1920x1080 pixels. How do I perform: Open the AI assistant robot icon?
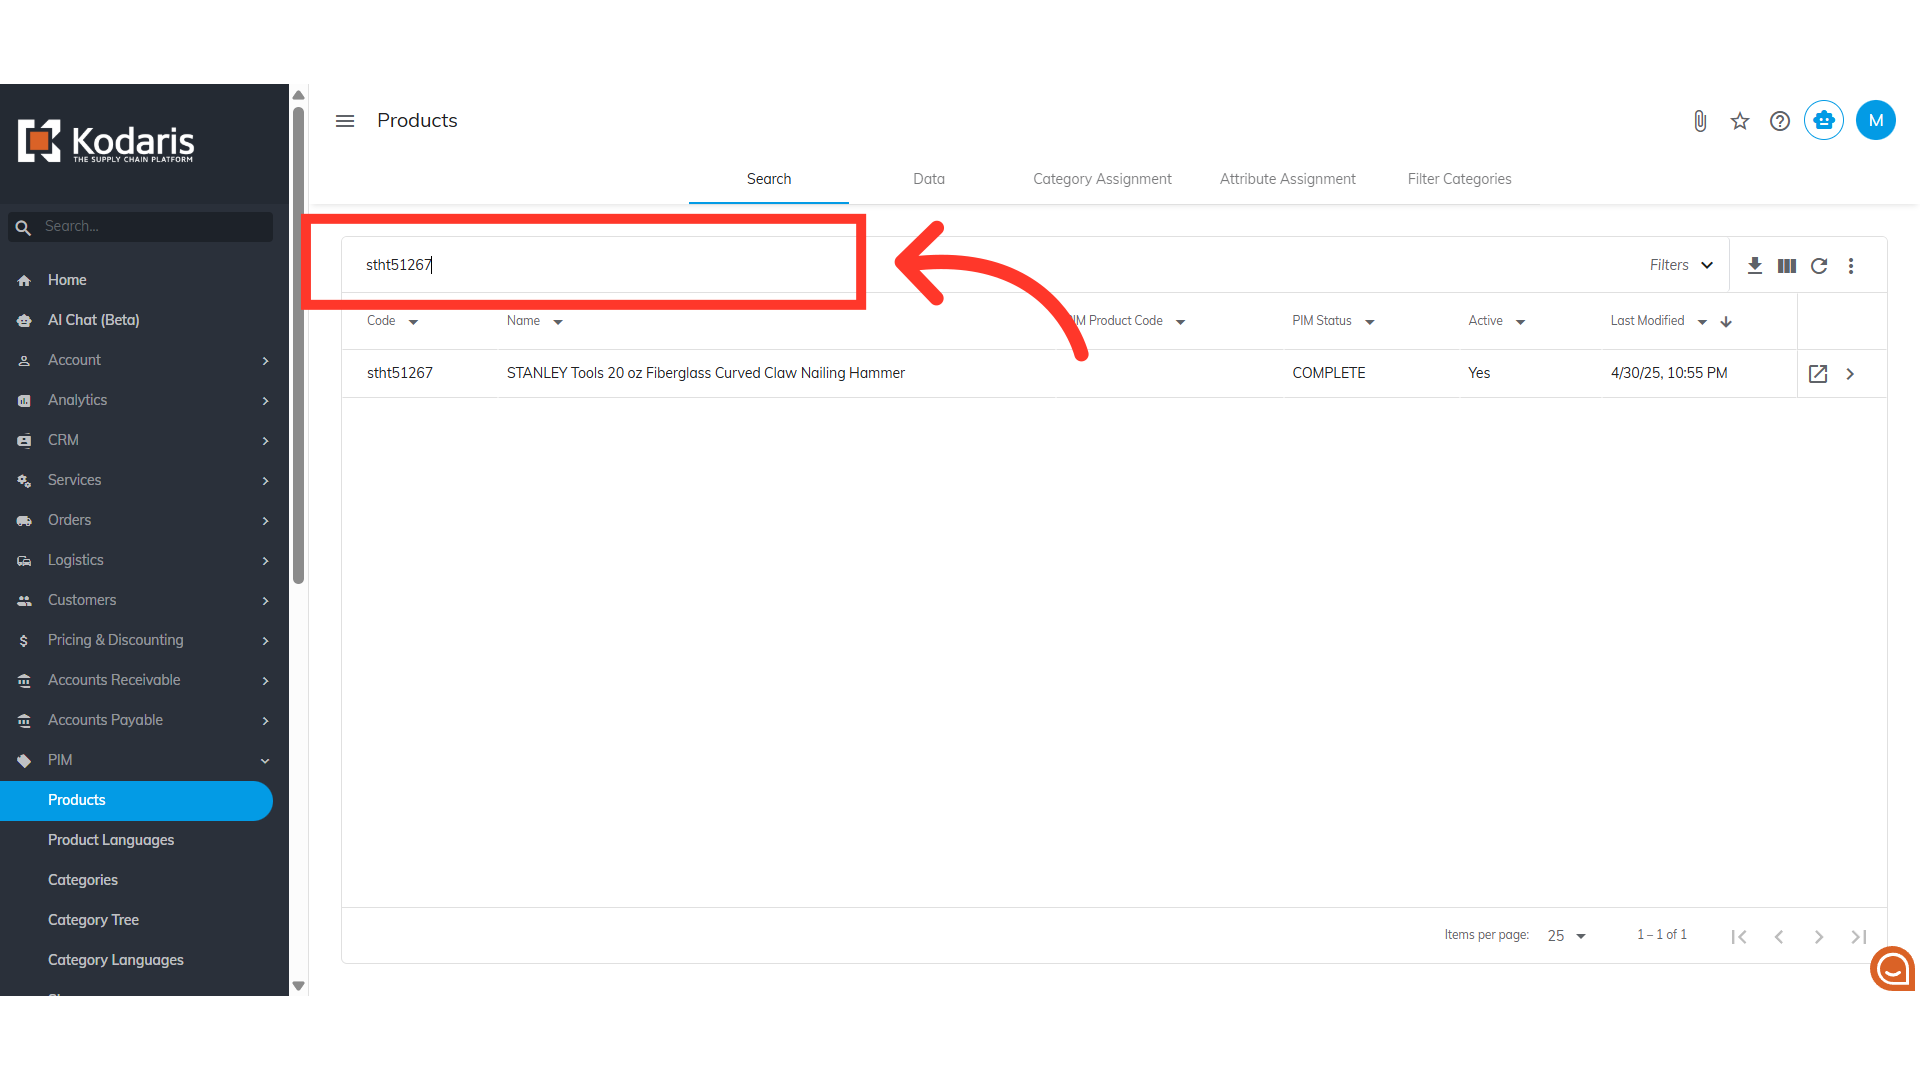coord(1824,121)
